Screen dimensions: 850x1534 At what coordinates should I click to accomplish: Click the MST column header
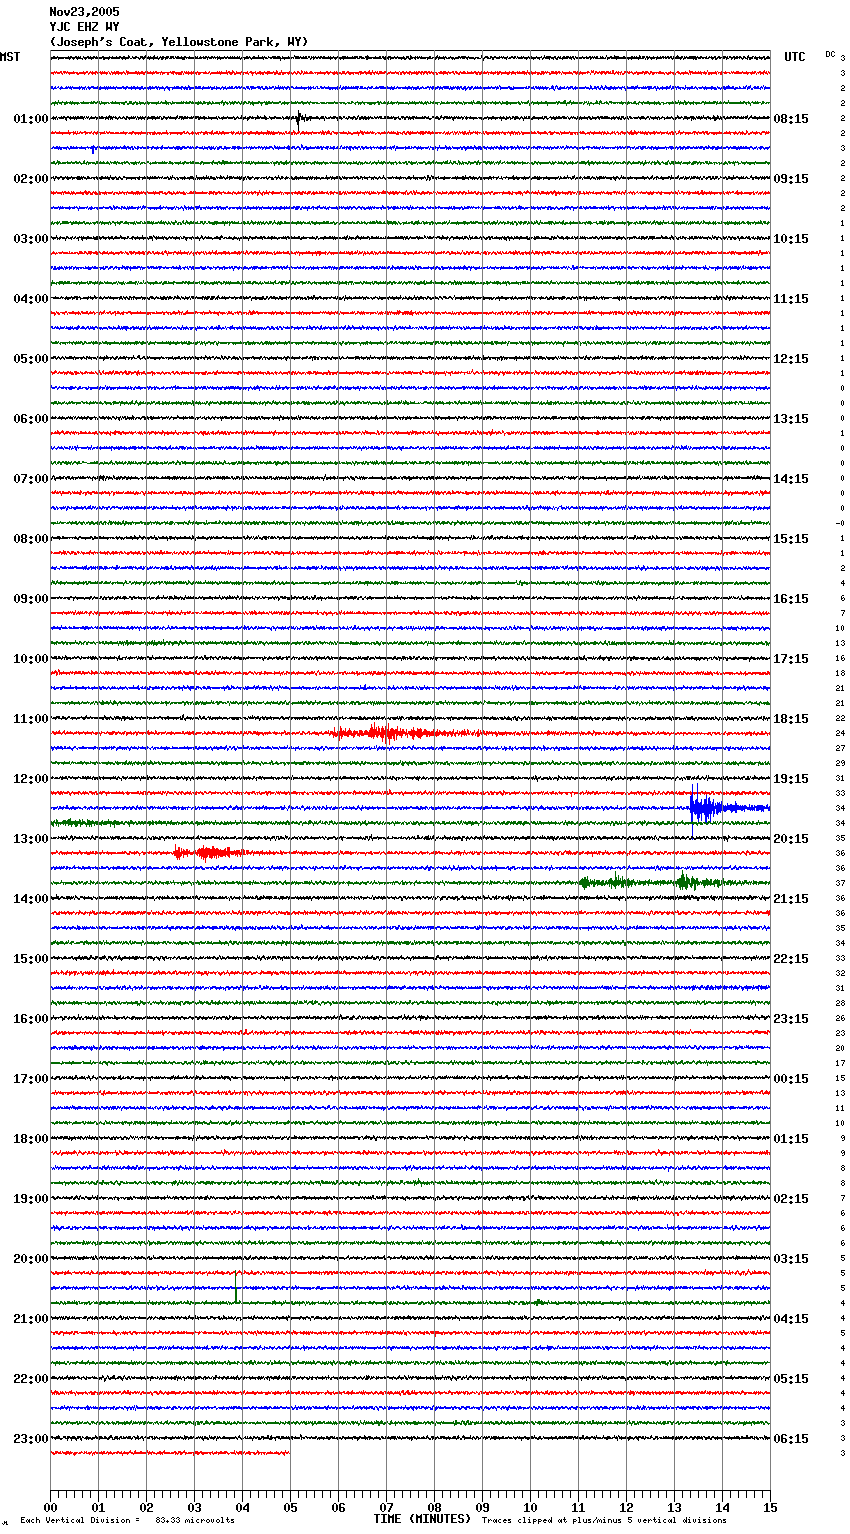point(10,57)
